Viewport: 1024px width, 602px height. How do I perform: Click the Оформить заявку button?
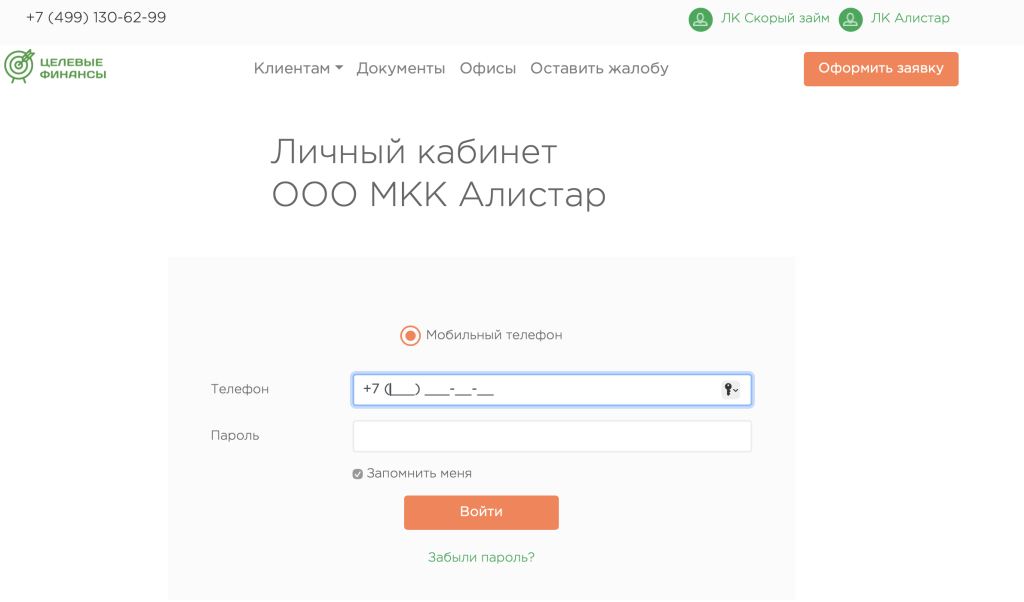[x=880, y=68]
